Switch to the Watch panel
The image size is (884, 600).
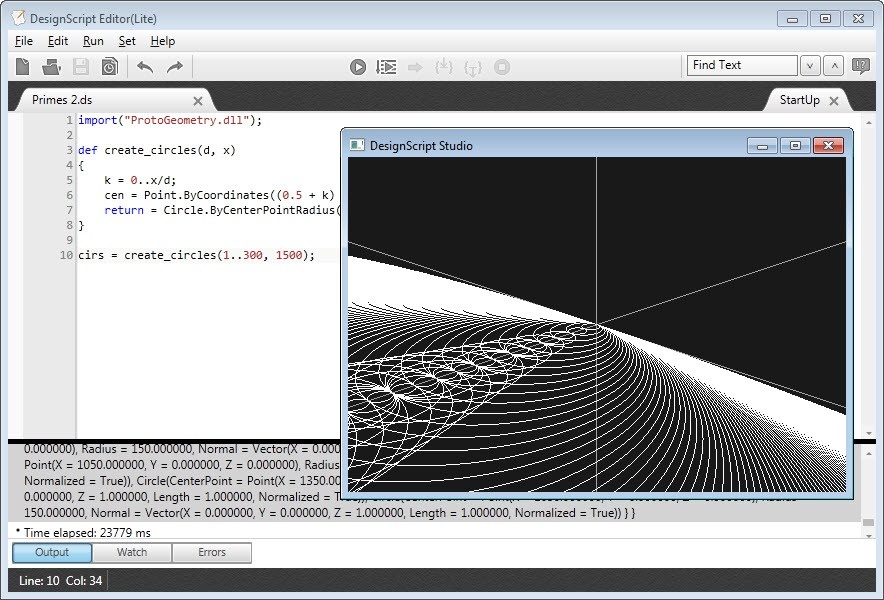point(132,552)
